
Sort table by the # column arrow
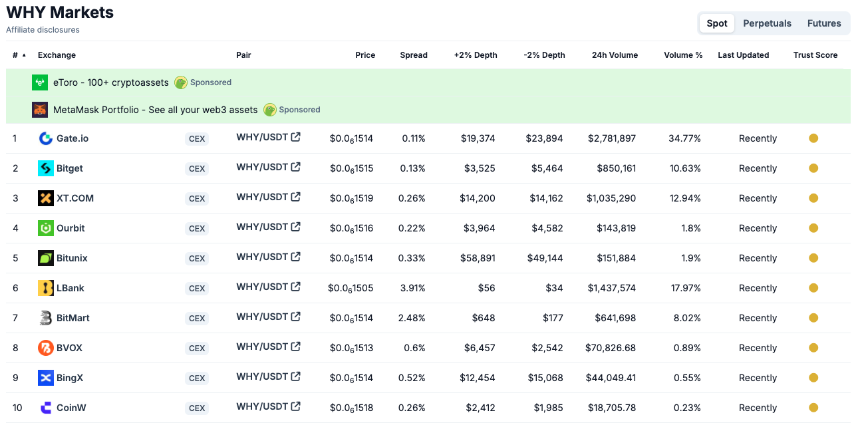pyautogui.click(x=23, y=55)
